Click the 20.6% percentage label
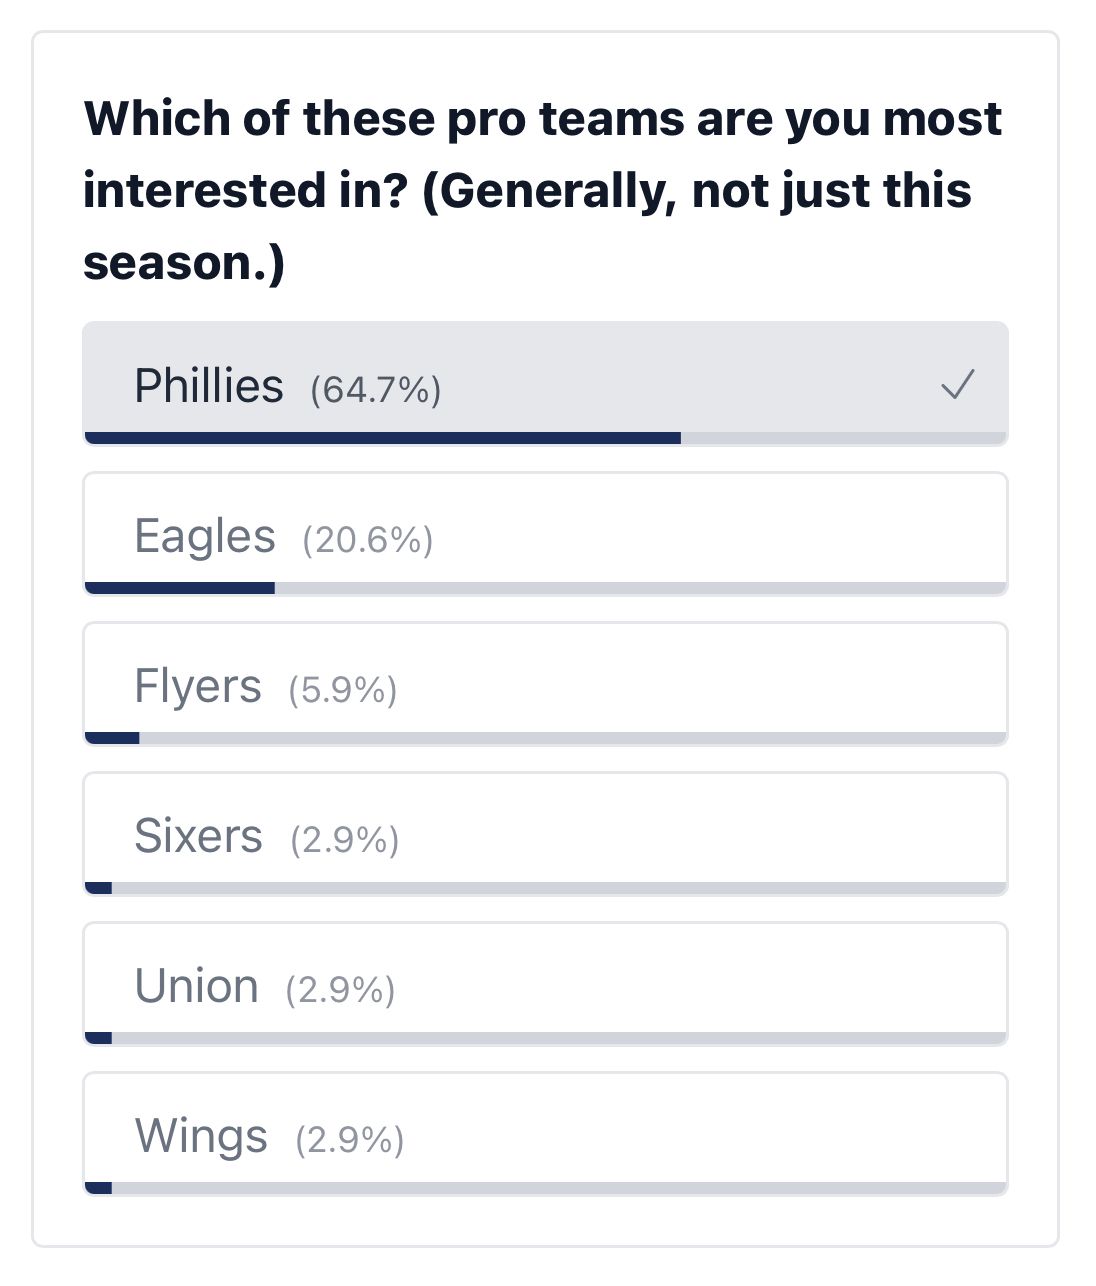 (367, 539)
